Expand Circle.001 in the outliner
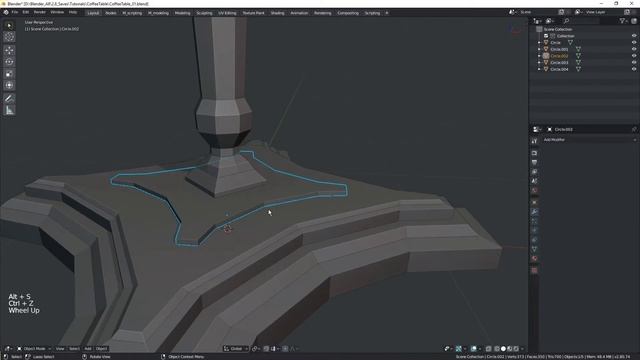Screen dimensions: 640x360 [539, 49]
